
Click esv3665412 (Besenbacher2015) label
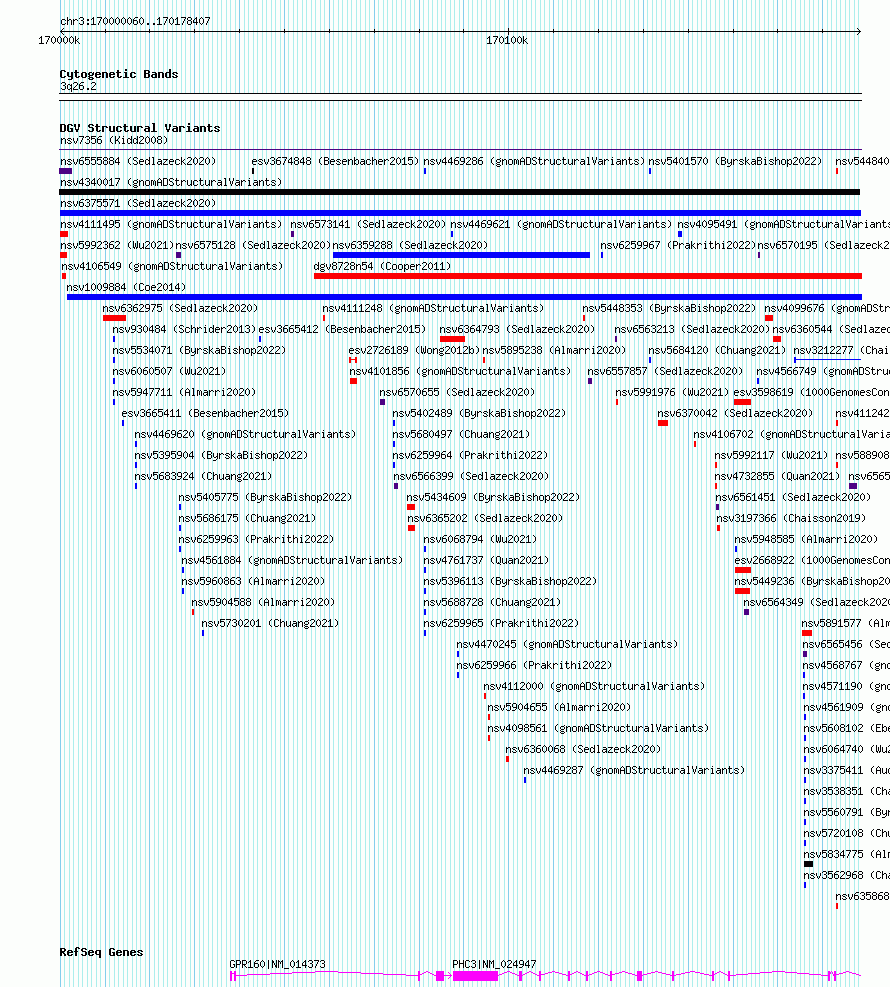point(342,329)
